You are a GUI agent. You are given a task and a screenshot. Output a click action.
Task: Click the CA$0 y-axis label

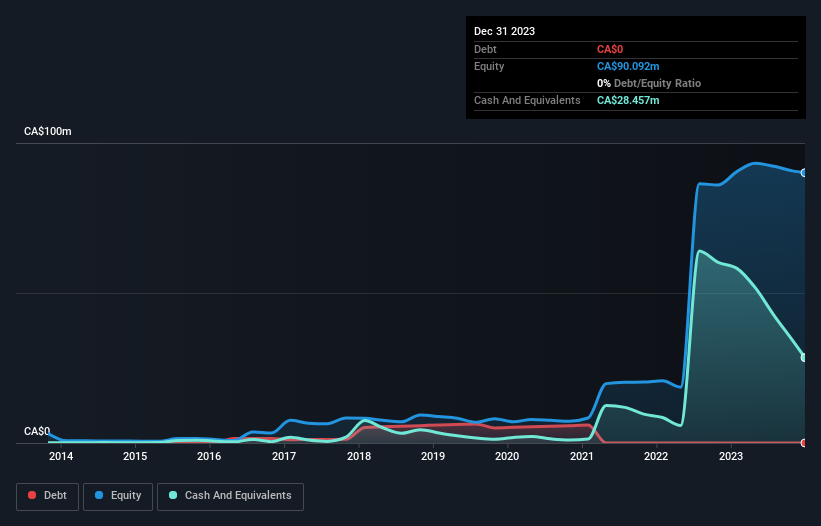tap(37, 431)
